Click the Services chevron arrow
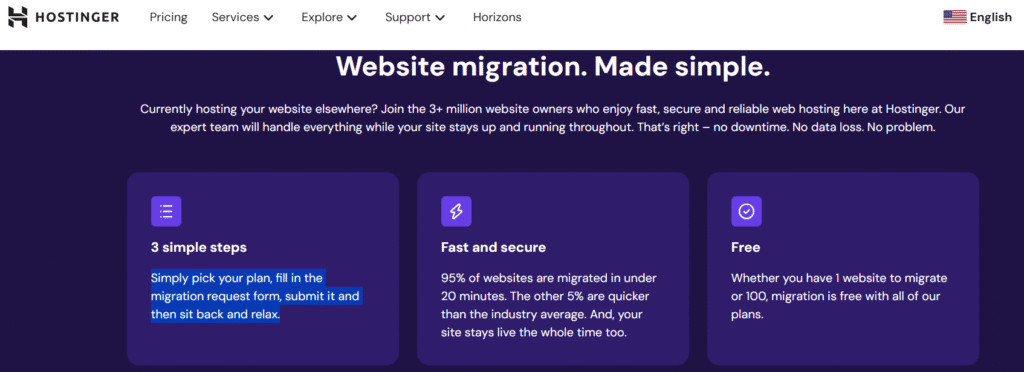The width and height of the screenshot is (1024, 372). click(x=268, y=18)
